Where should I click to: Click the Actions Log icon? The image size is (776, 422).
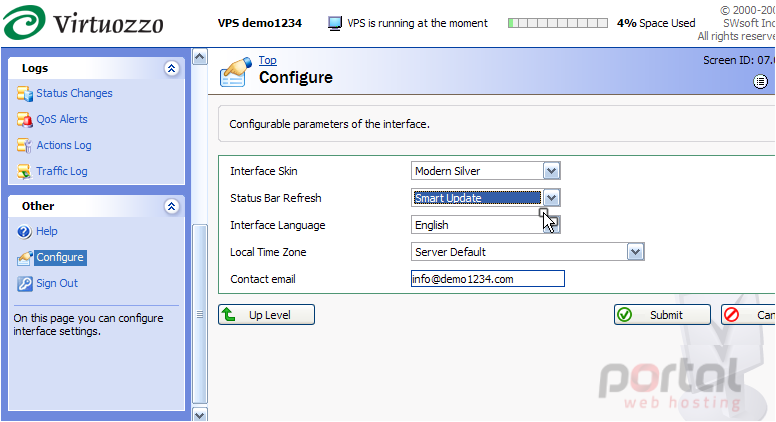pos(25,145)
